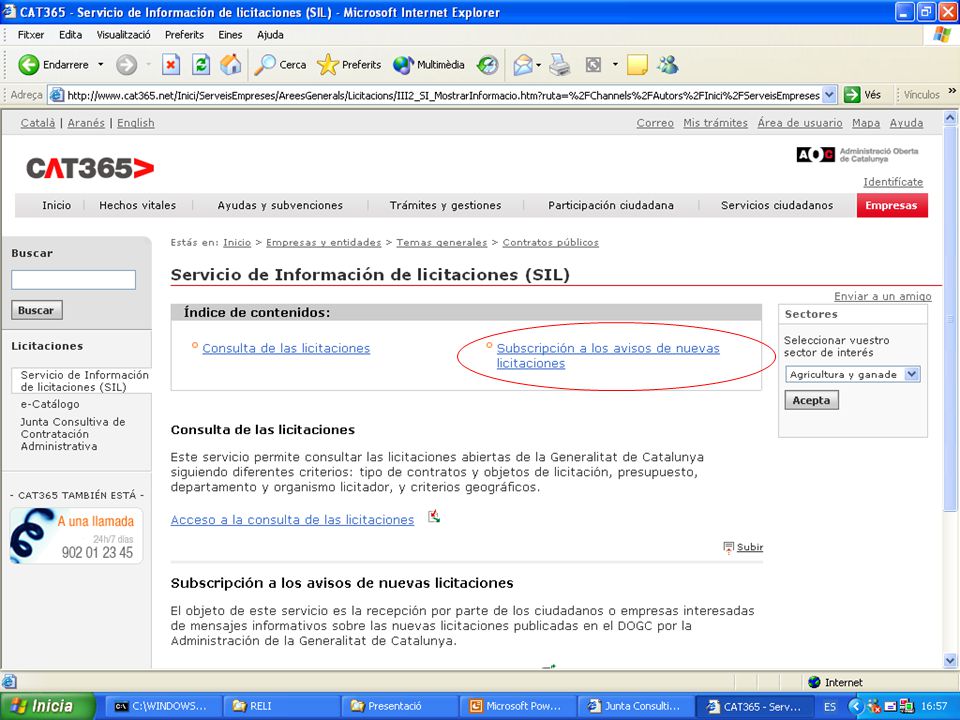
Task: Click Enviar a un amigo
Action: 882,296
